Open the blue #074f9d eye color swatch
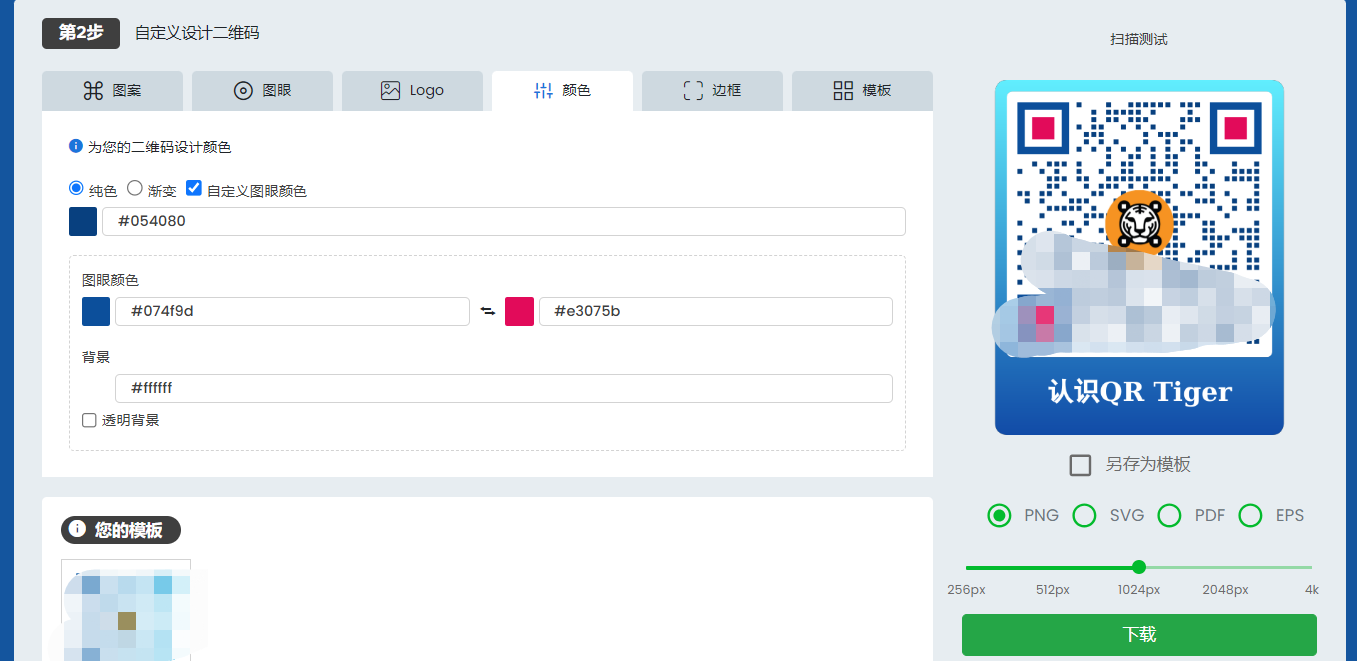 pyautogui.click(x=96, y=311)
